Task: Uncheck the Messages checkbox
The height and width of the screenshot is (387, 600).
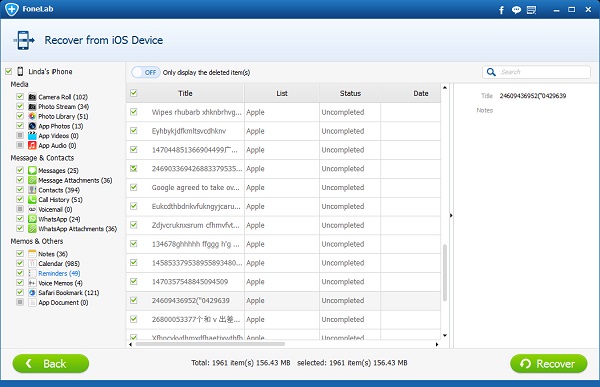Action: 20,170
